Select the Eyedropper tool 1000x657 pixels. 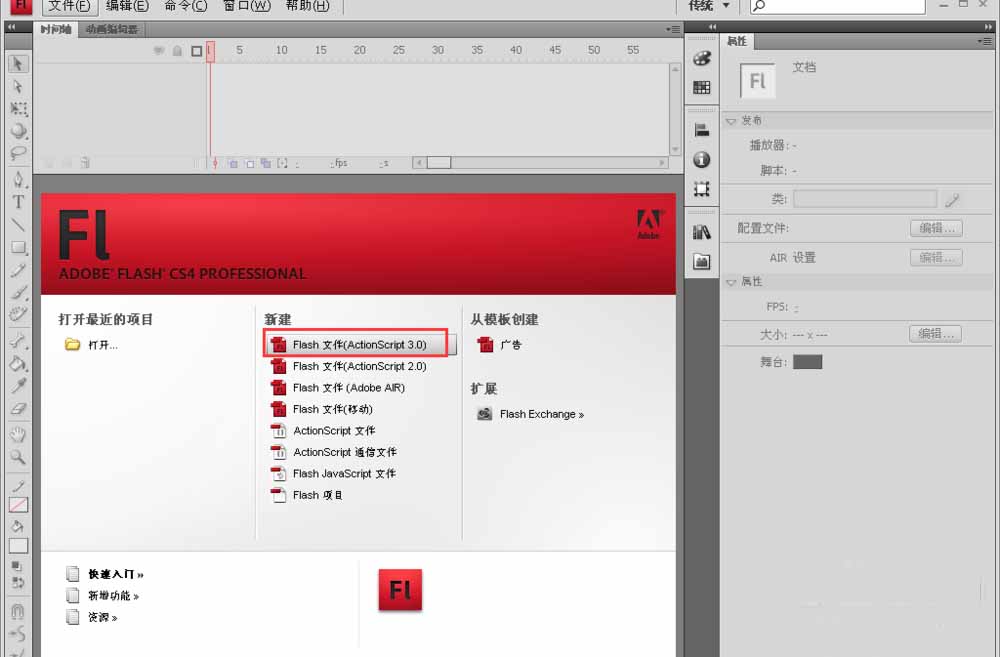(18, 386)
